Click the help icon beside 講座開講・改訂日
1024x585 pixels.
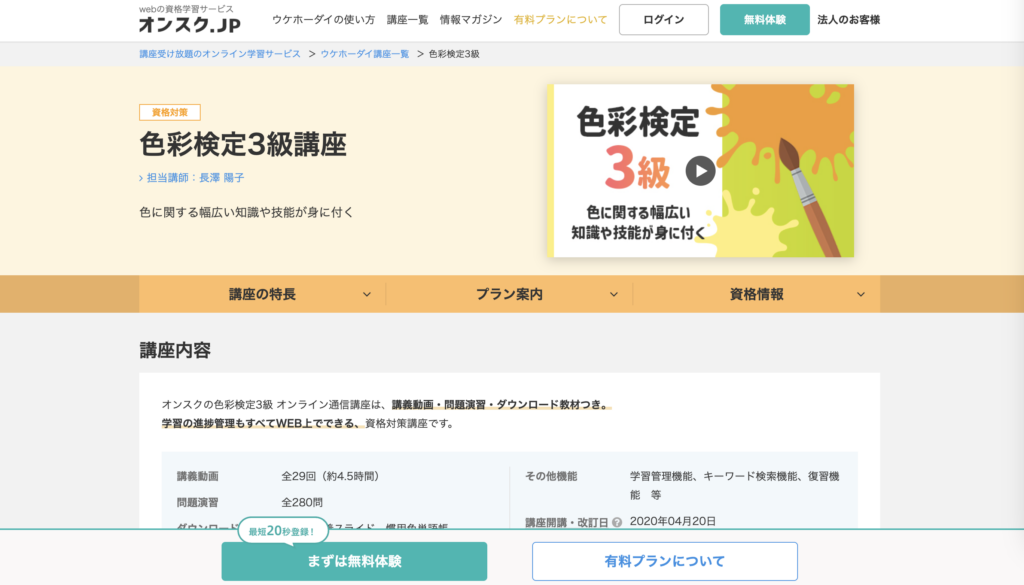[617, 522]
